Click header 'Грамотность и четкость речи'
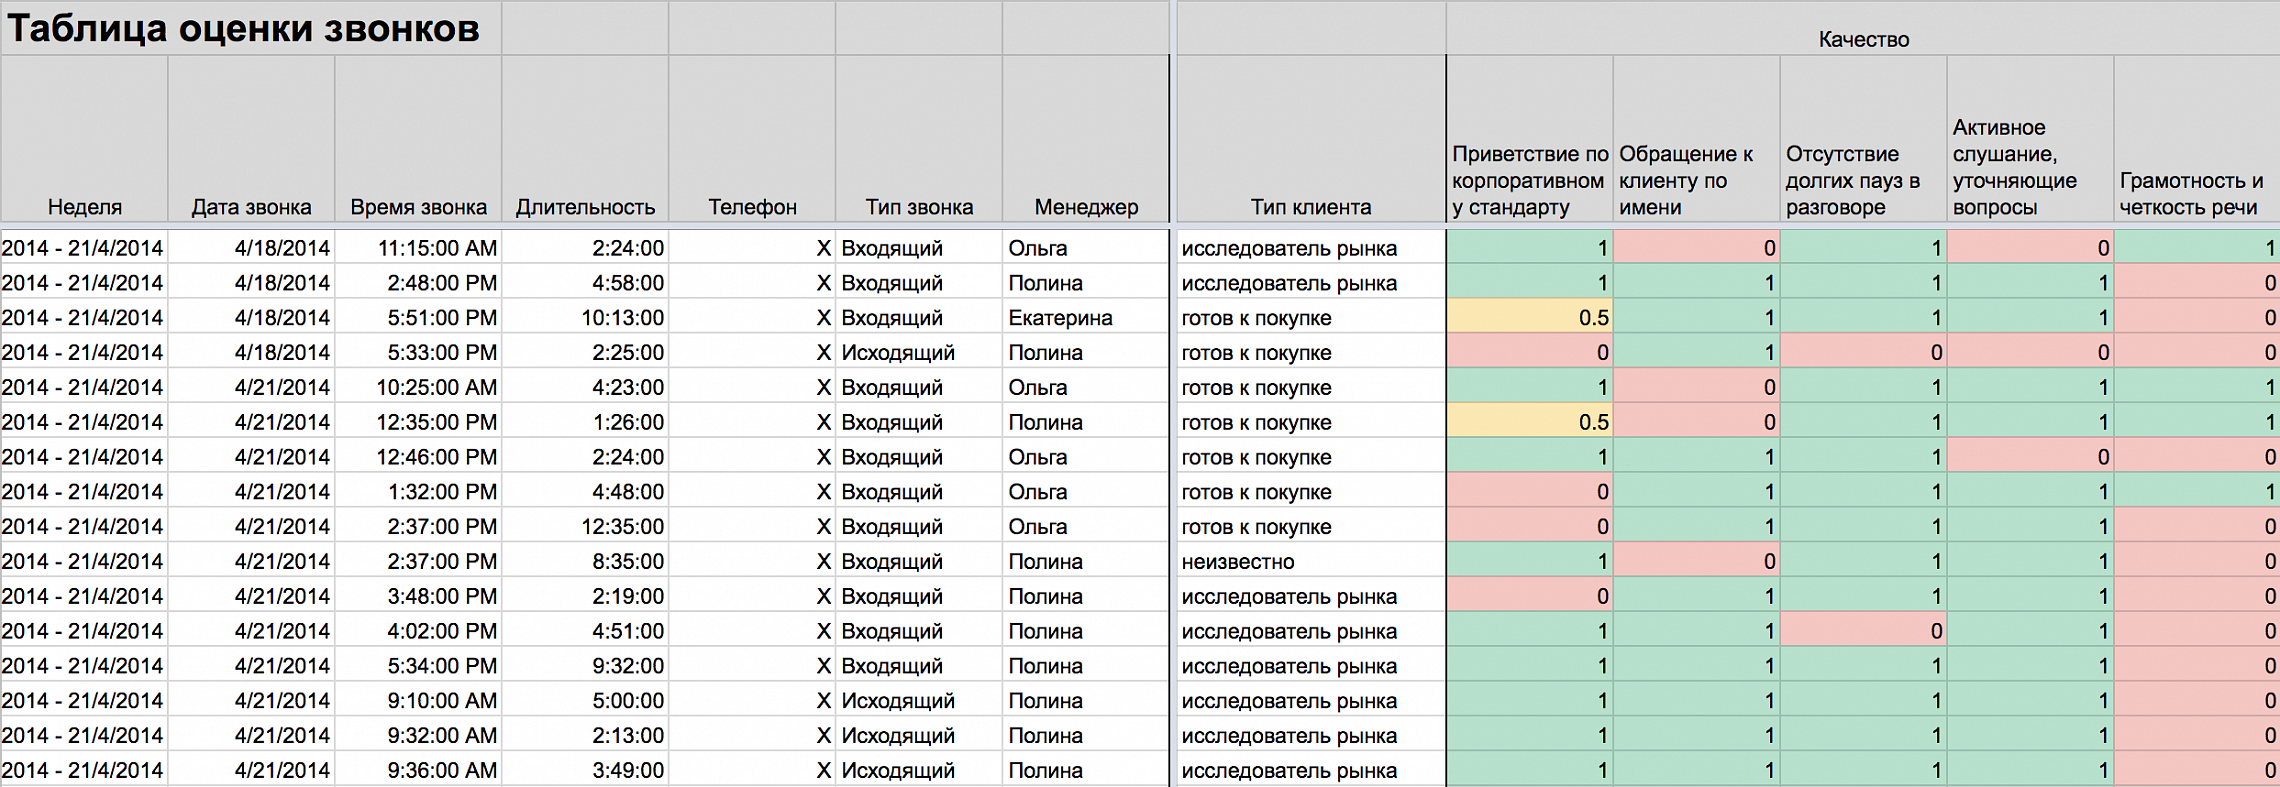2280x787 pixels. (x=2197, y=139)
